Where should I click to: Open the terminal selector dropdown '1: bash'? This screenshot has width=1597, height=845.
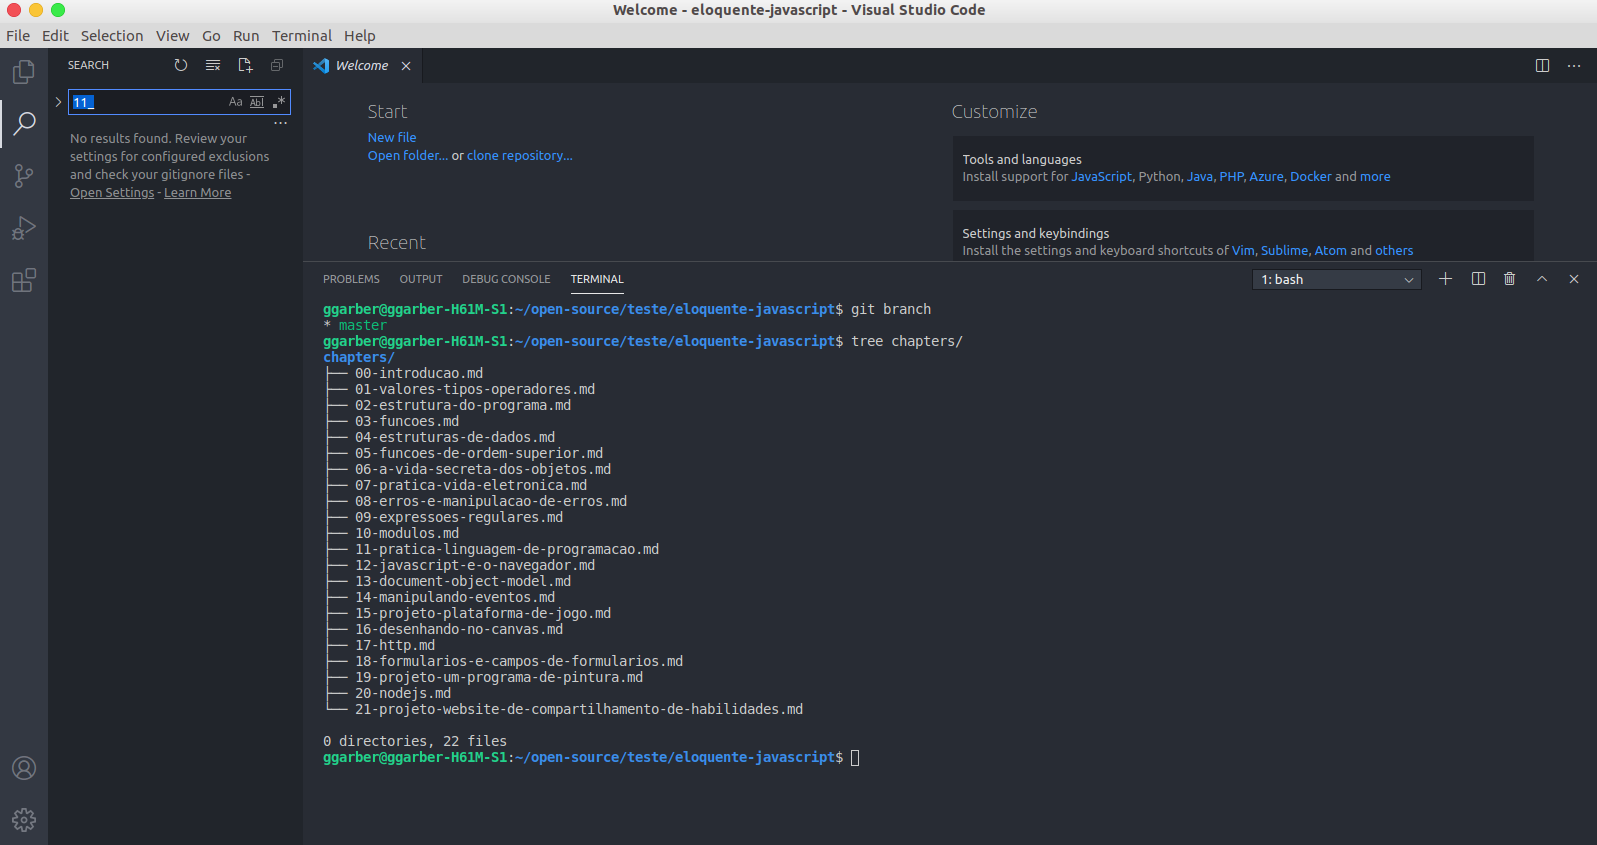(1336, 280)
